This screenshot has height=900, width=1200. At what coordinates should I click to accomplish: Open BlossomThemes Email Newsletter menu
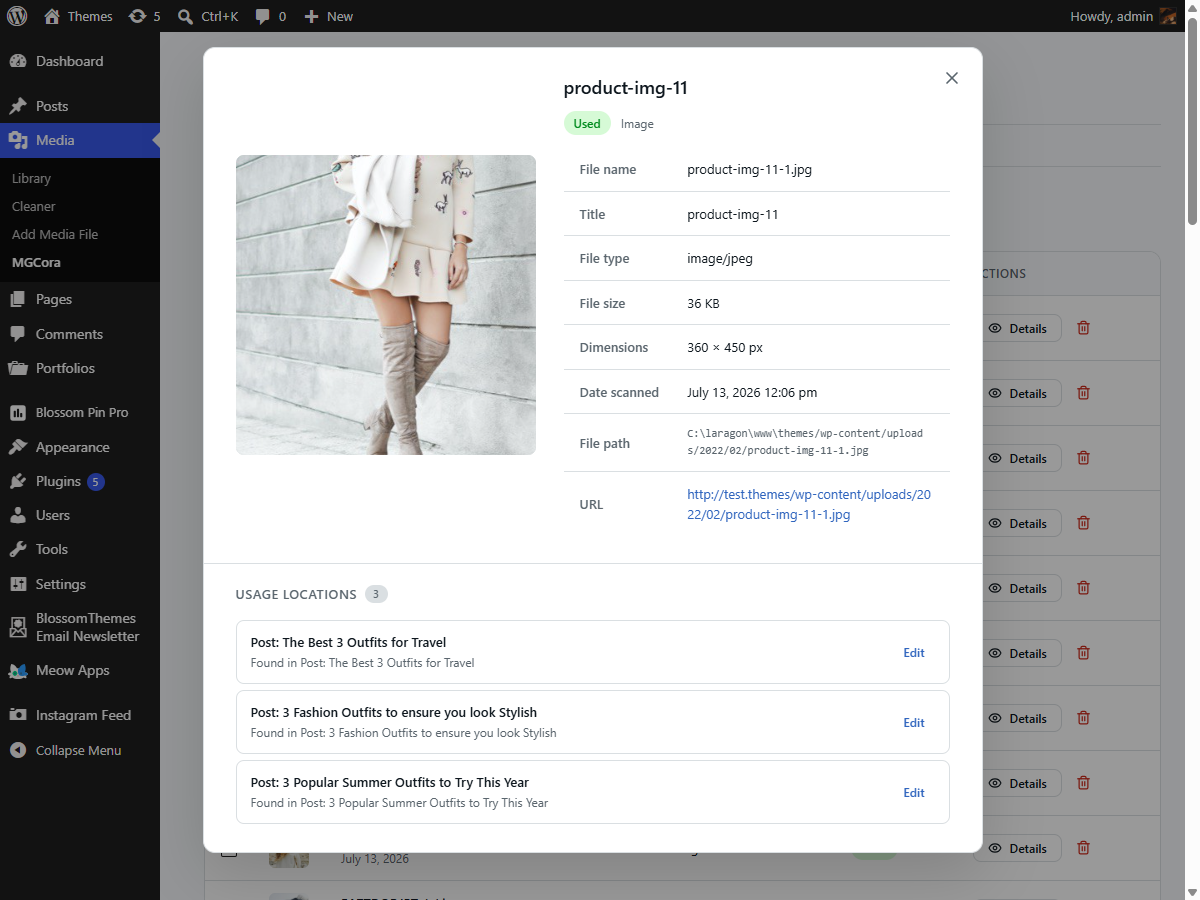pyautogui.click(x=80, y=627)
